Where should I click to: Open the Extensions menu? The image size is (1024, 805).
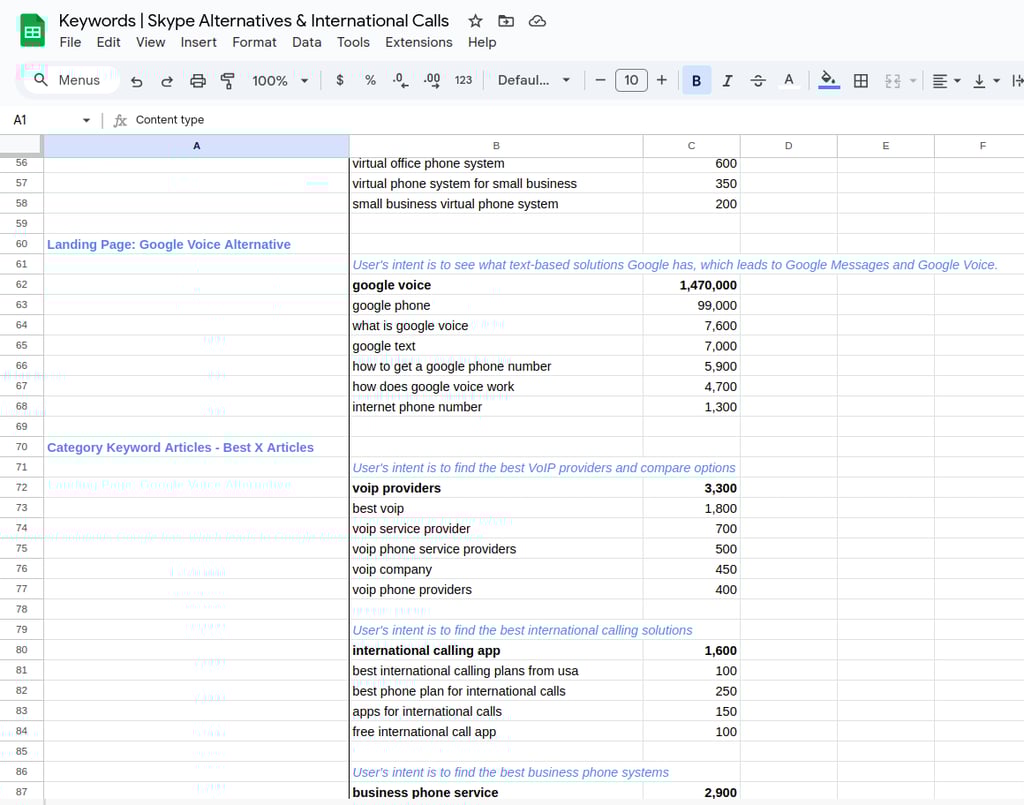coord(419,42)
